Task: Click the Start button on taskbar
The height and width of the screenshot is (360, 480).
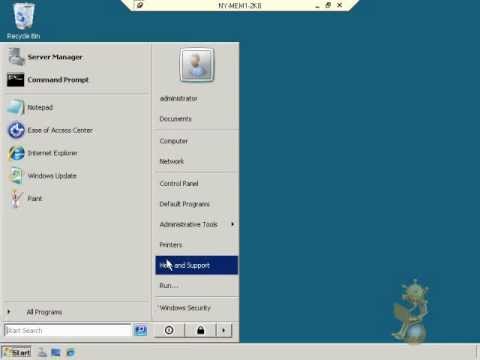Action: pos(17,352)
